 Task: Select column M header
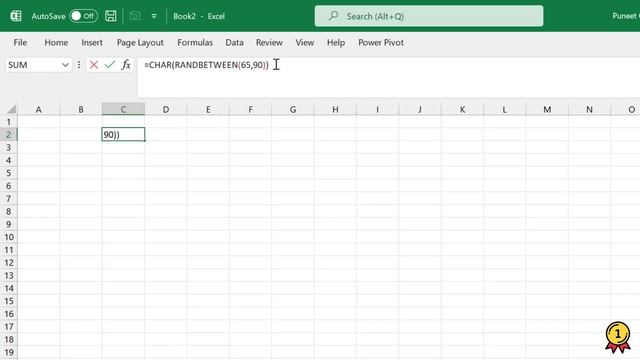pyautogui.click(x=547, y=109)
